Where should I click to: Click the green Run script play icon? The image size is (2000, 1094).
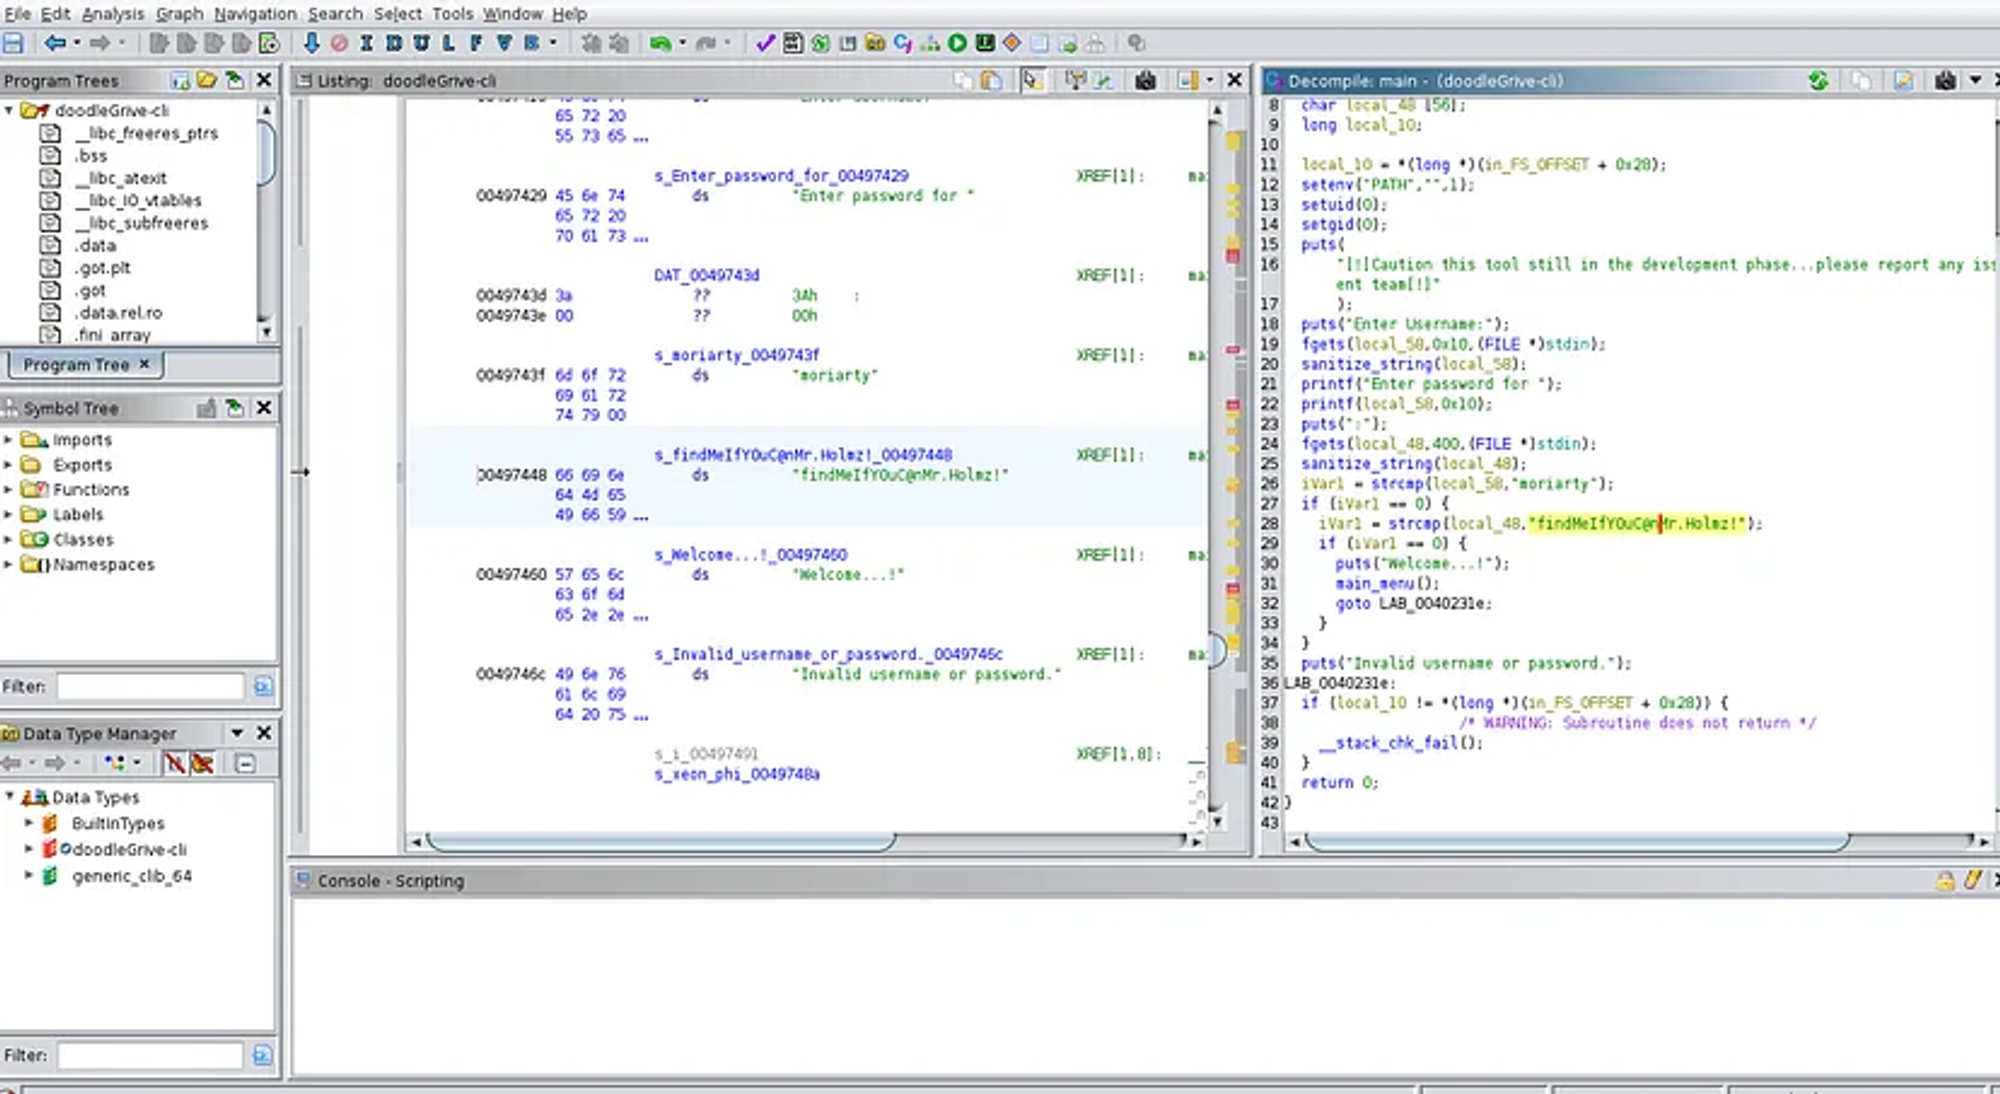958,43
